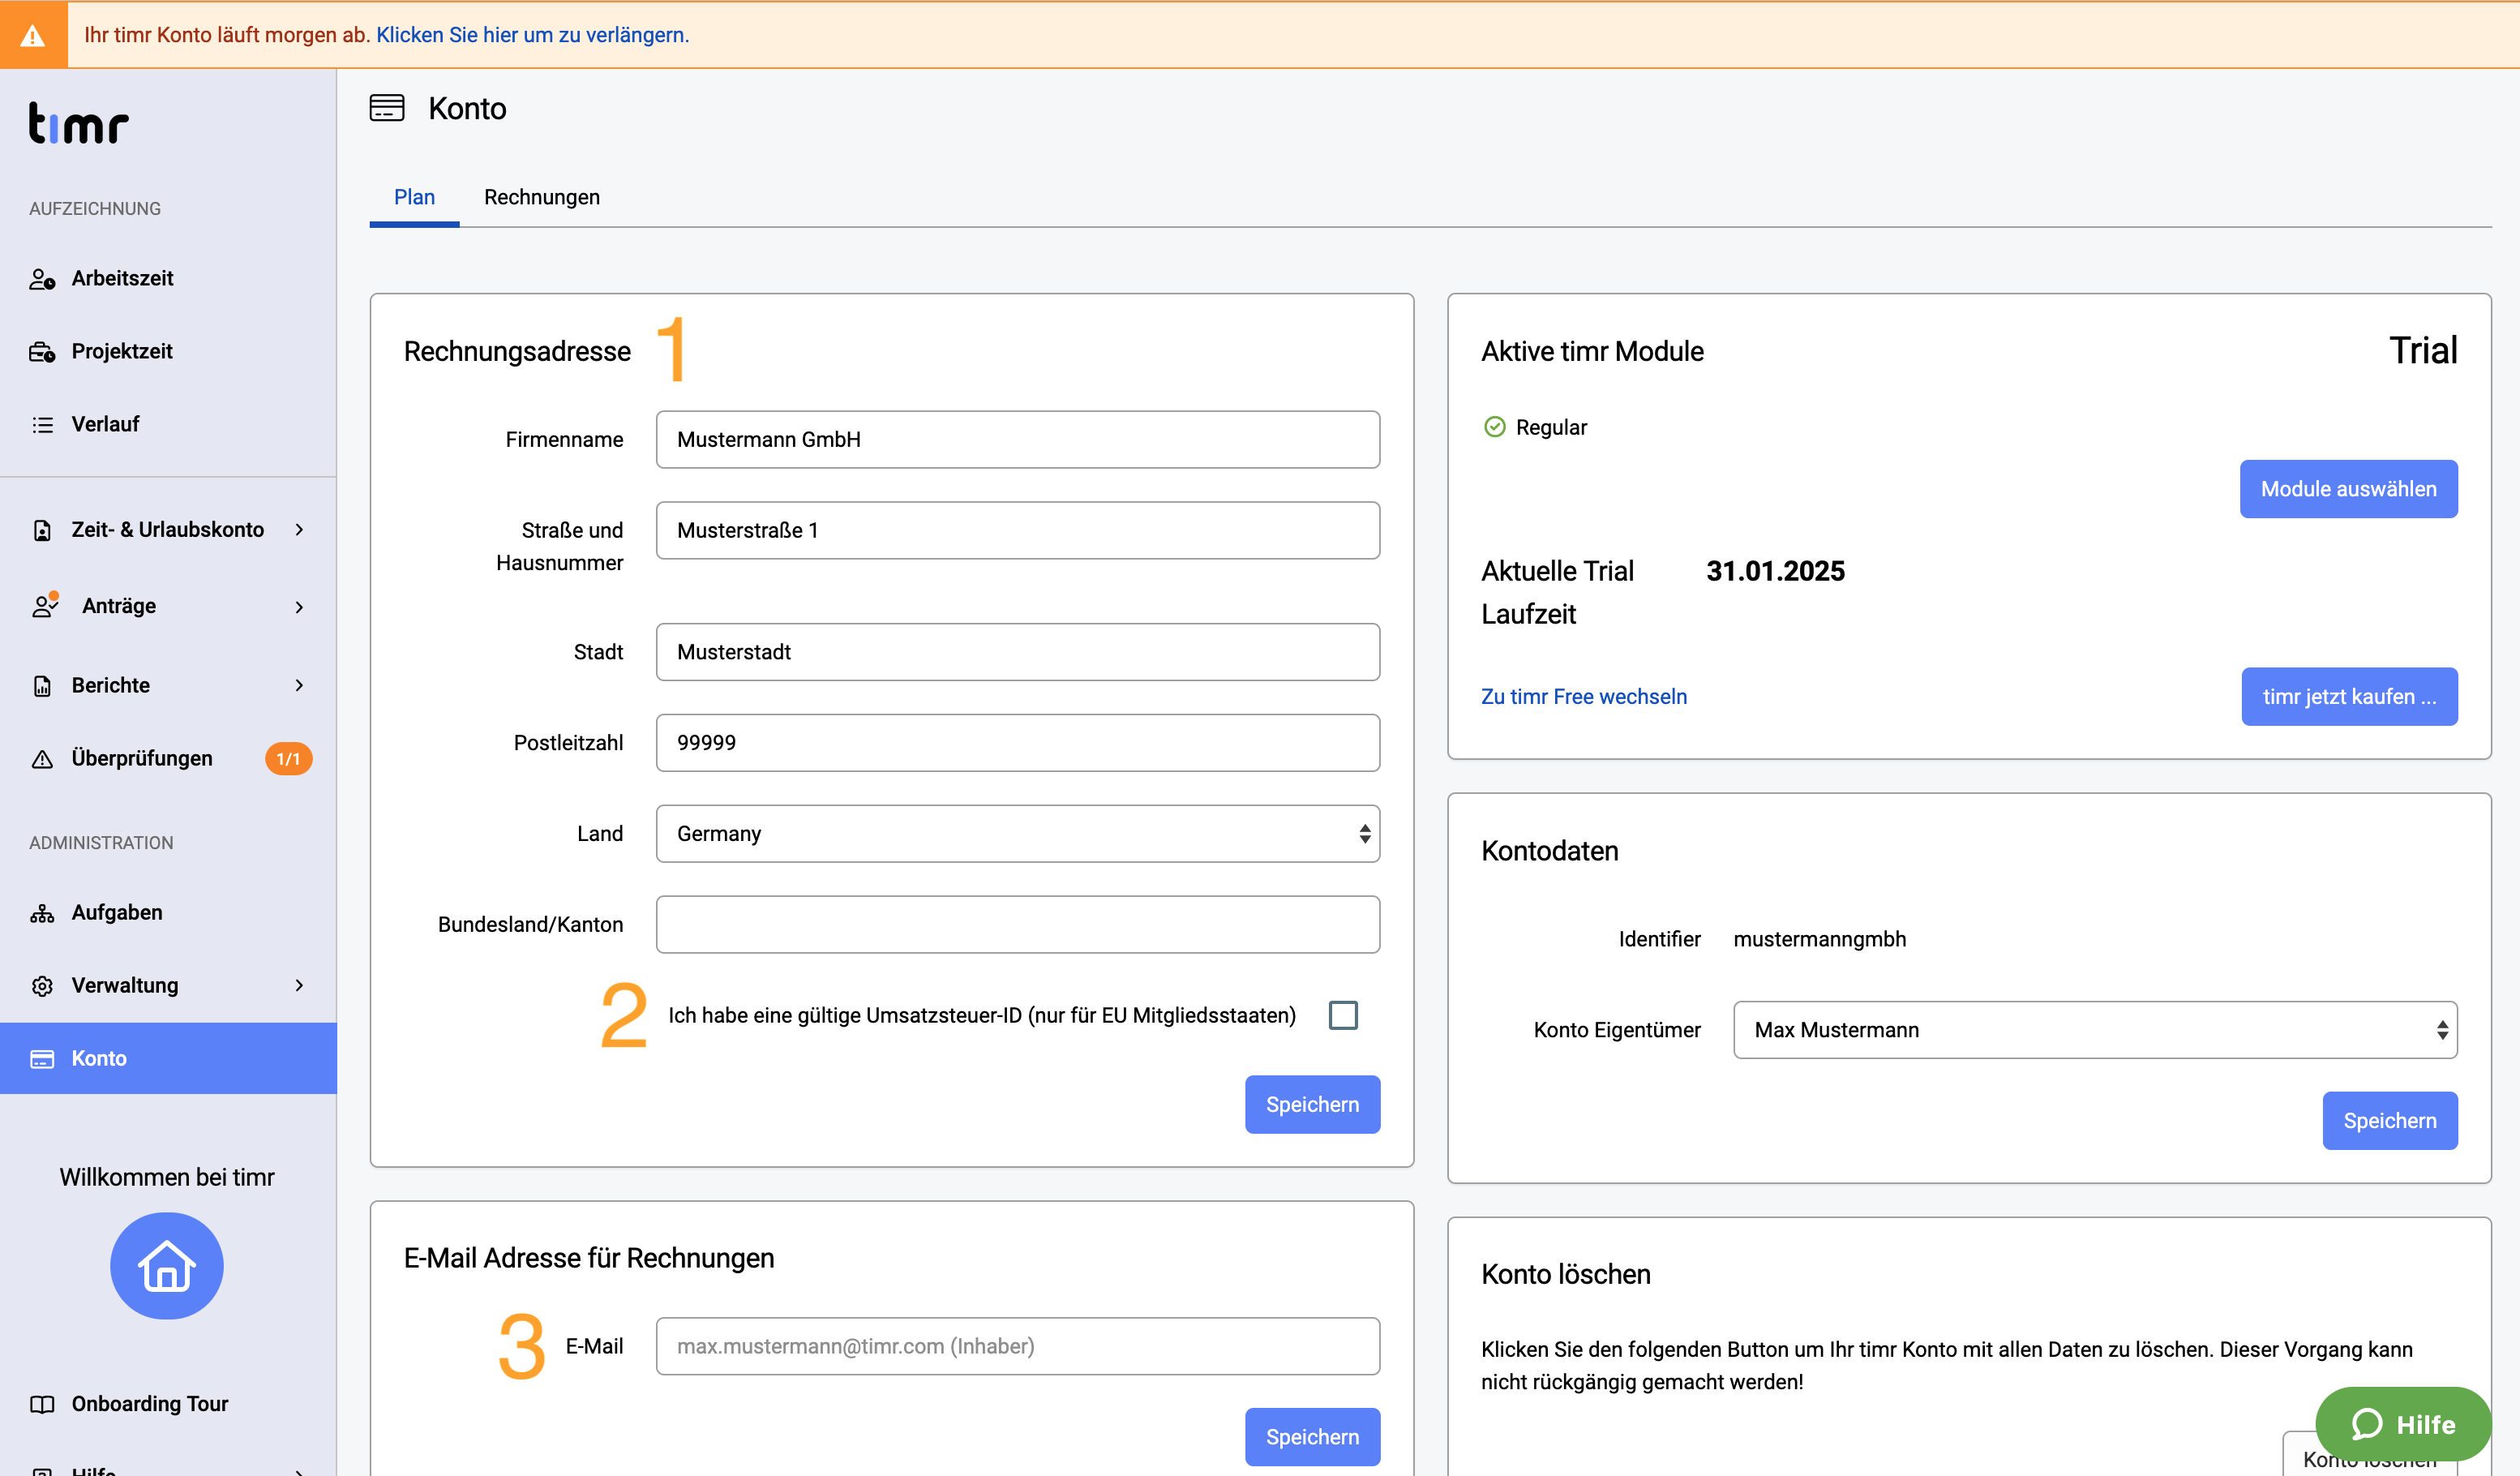Expand Zeit- & Urlaubskonto chevron

pos(299,530)
